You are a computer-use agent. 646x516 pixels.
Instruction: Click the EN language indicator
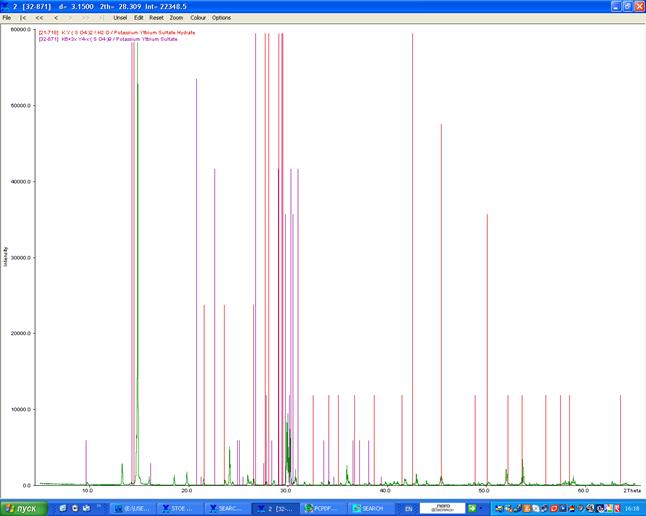408,508
